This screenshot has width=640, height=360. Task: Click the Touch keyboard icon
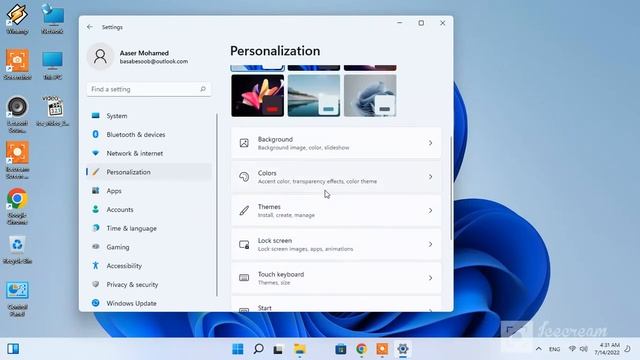[244, 278]
